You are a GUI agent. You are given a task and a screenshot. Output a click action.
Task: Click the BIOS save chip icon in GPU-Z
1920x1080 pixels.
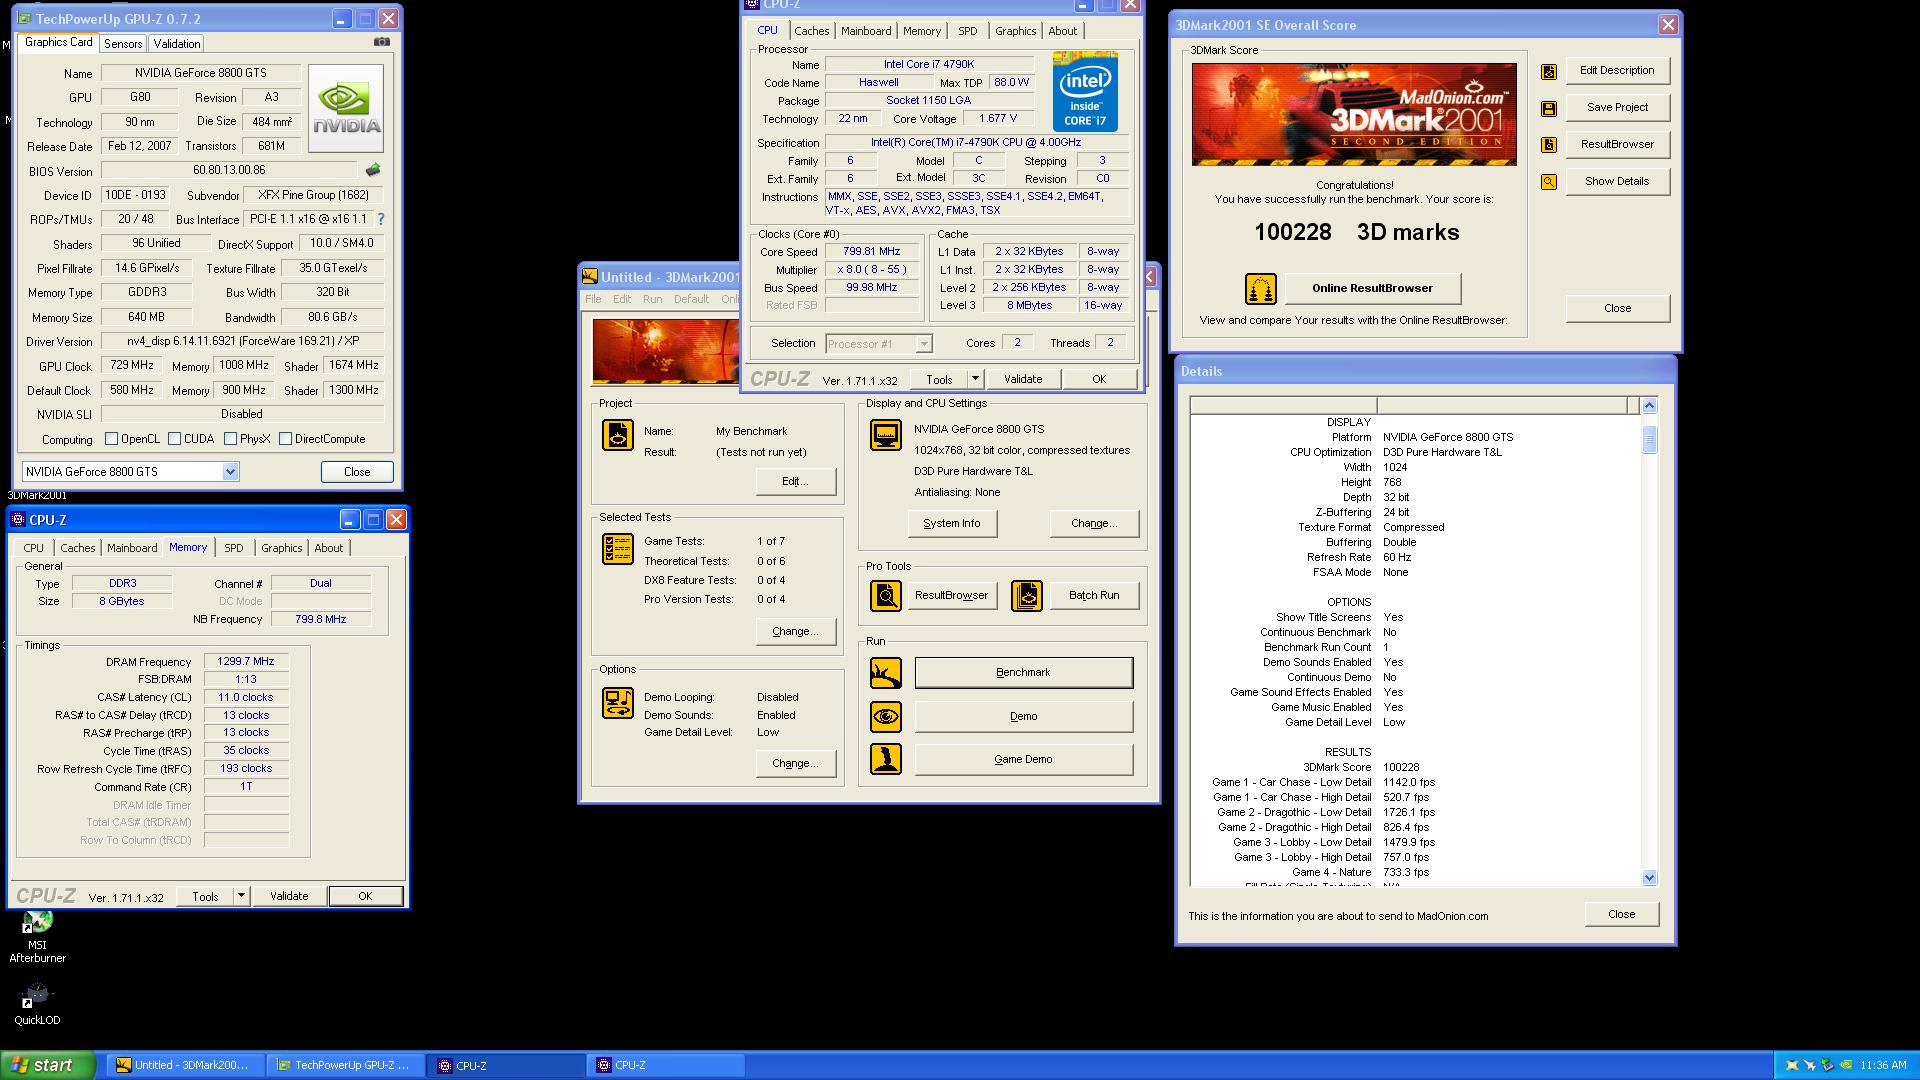pyautogui.click(x=373, y=170)
